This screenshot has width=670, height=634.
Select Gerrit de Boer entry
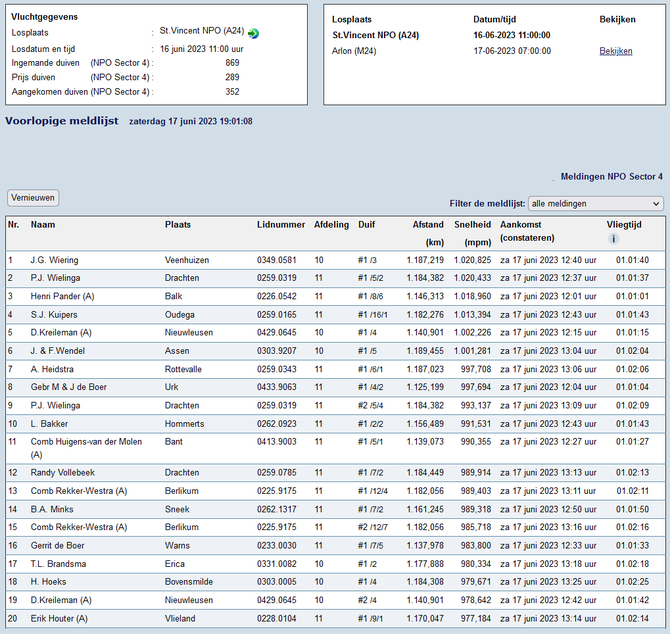(57, 546)
